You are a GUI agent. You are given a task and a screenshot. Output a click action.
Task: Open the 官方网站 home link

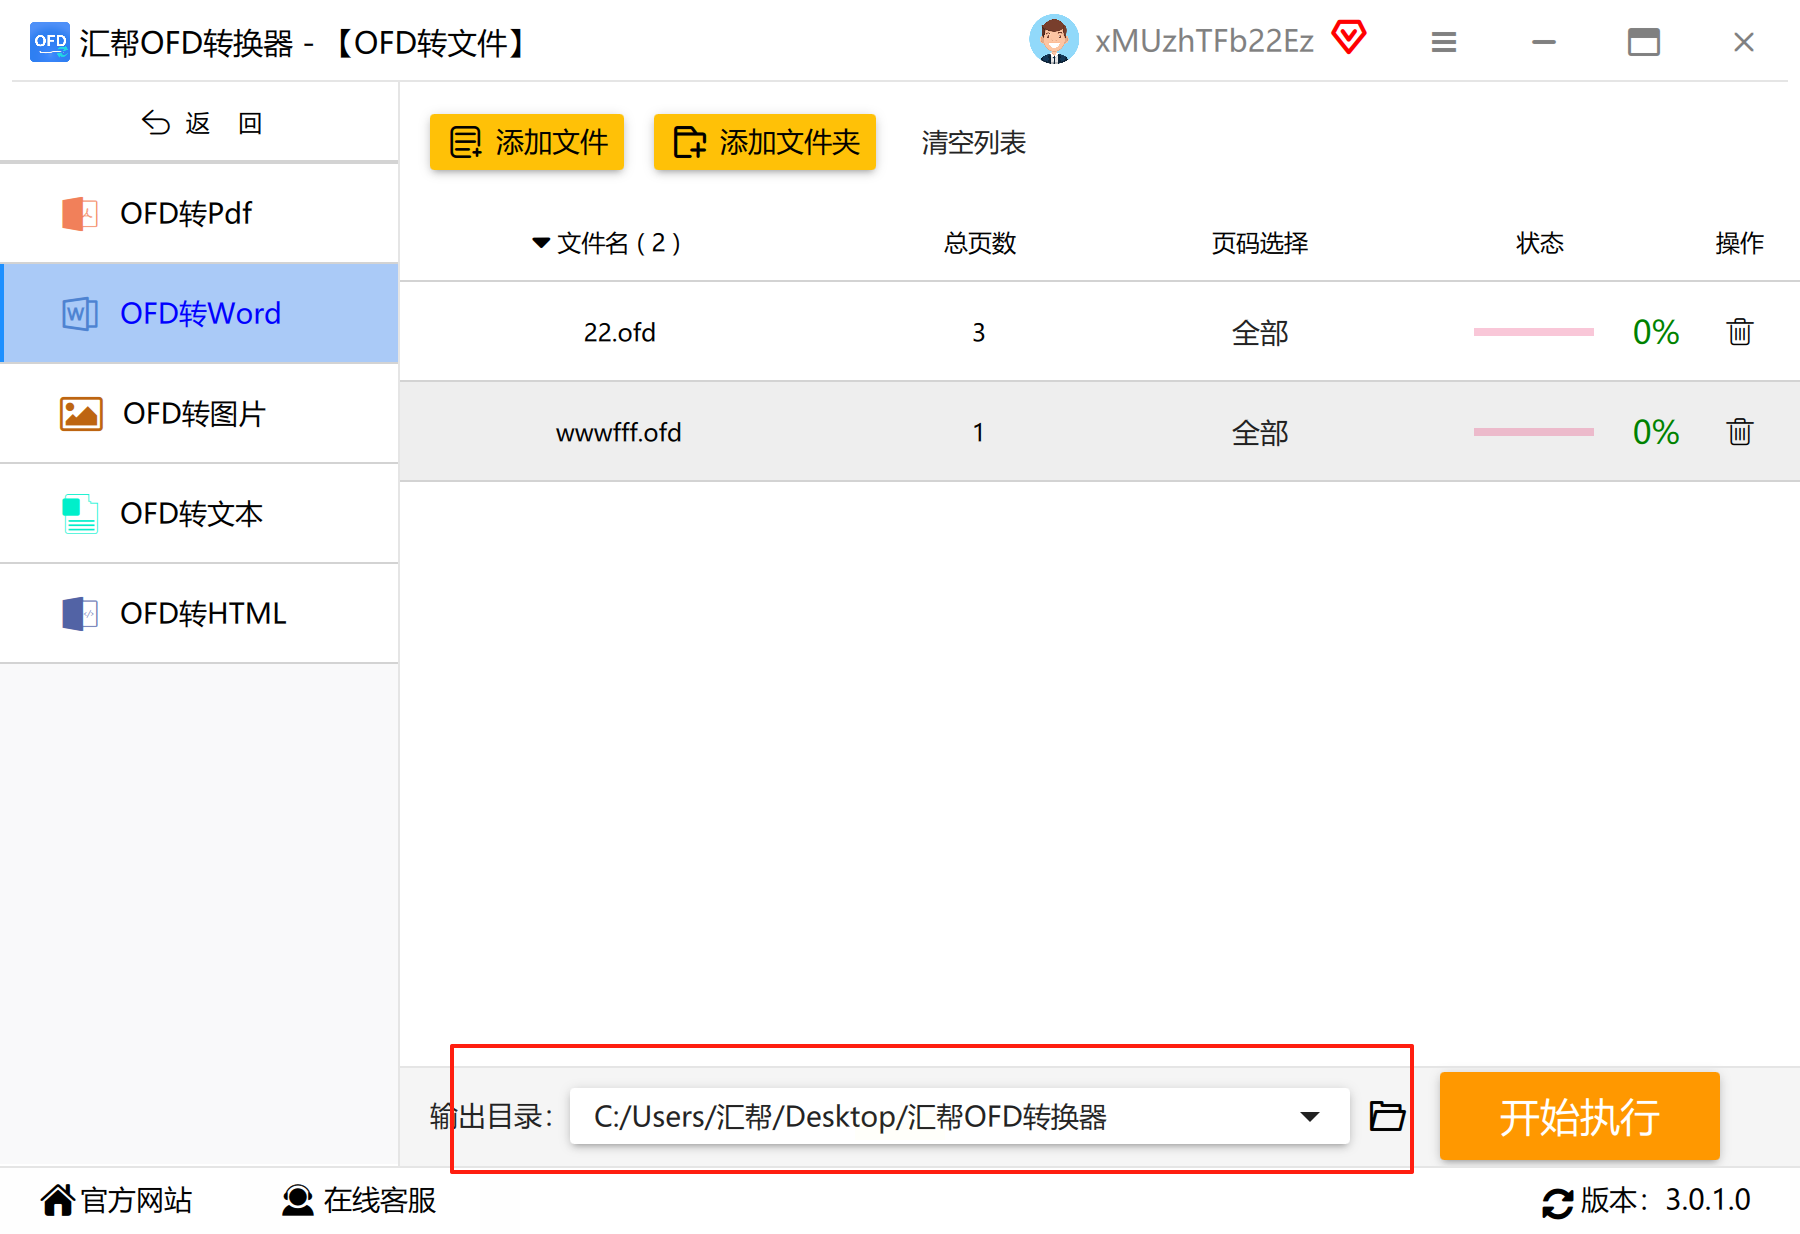tap(116, 1200)
